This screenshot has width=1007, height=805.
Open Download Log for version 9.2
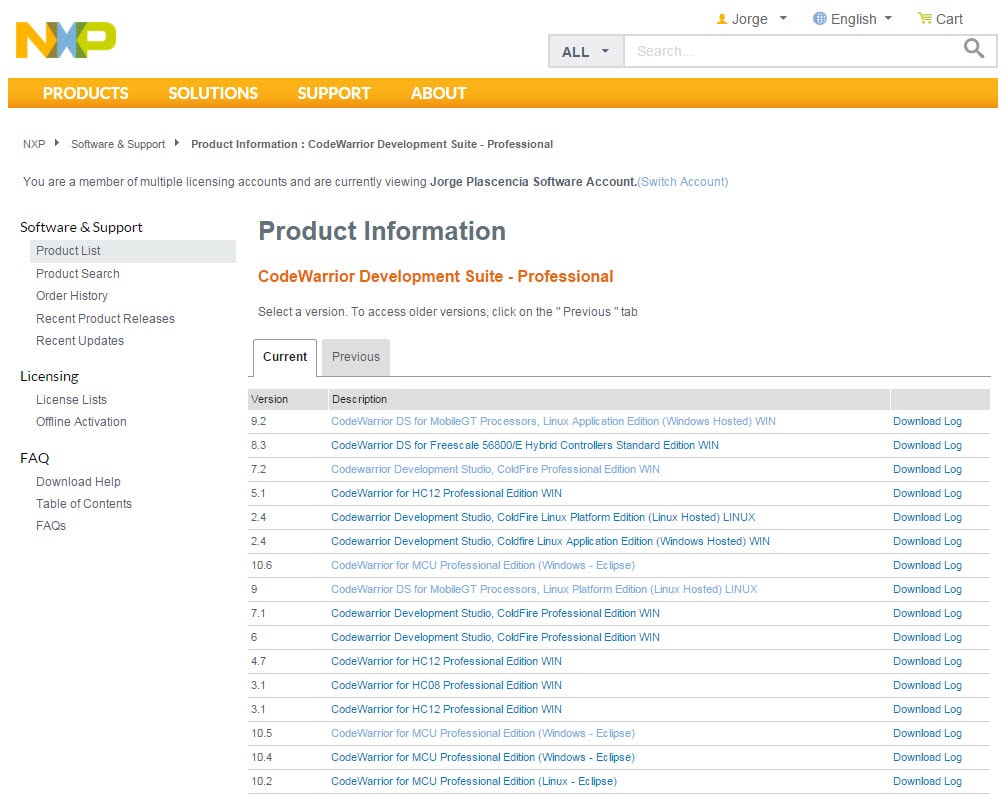click(927, 422)
